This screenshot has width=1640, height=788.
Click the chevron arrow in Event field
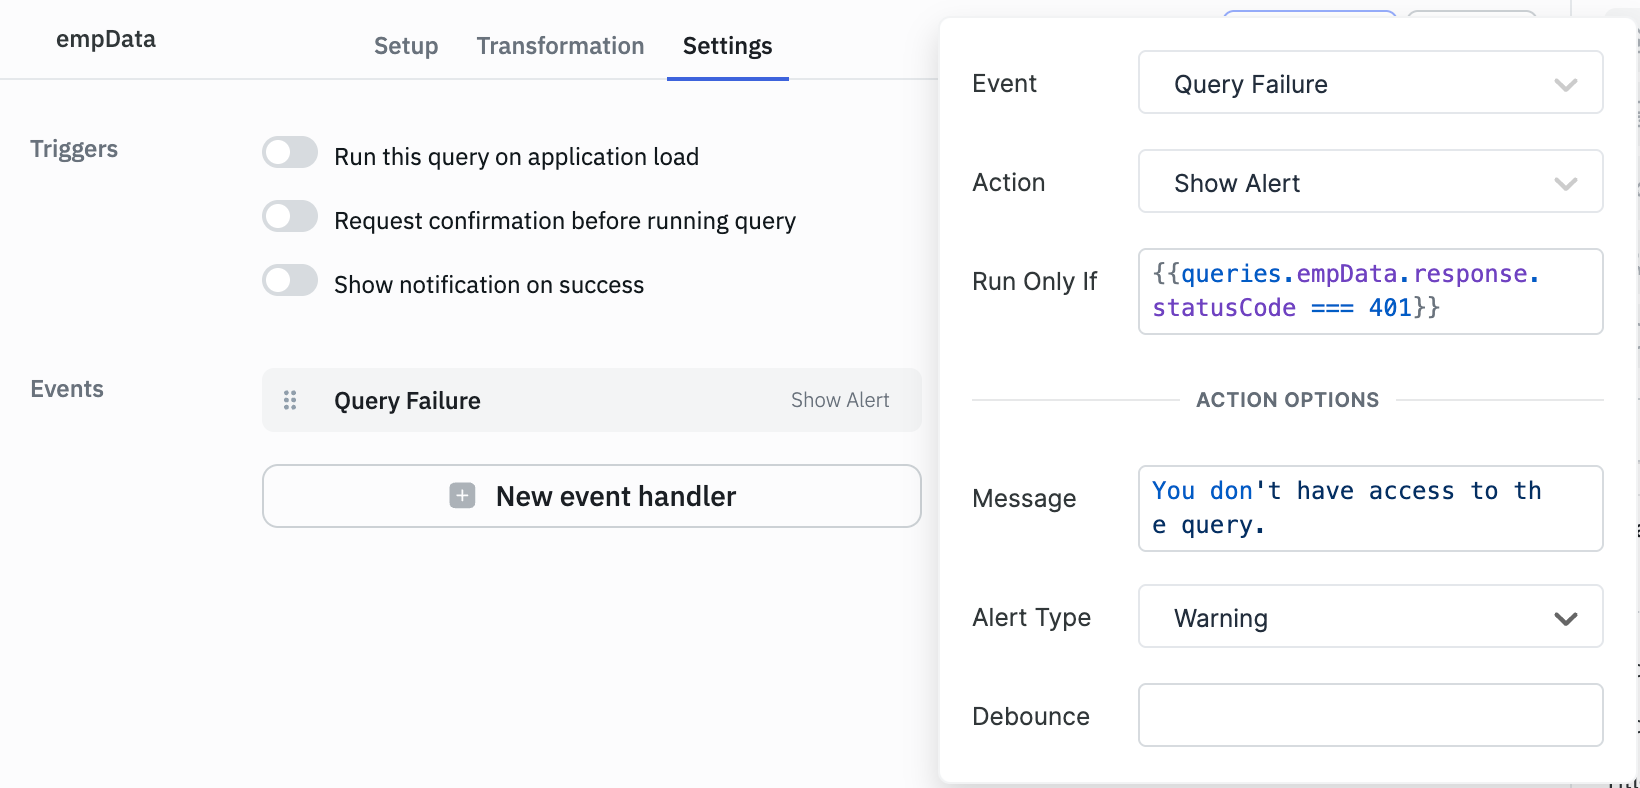pos(1565,85)
